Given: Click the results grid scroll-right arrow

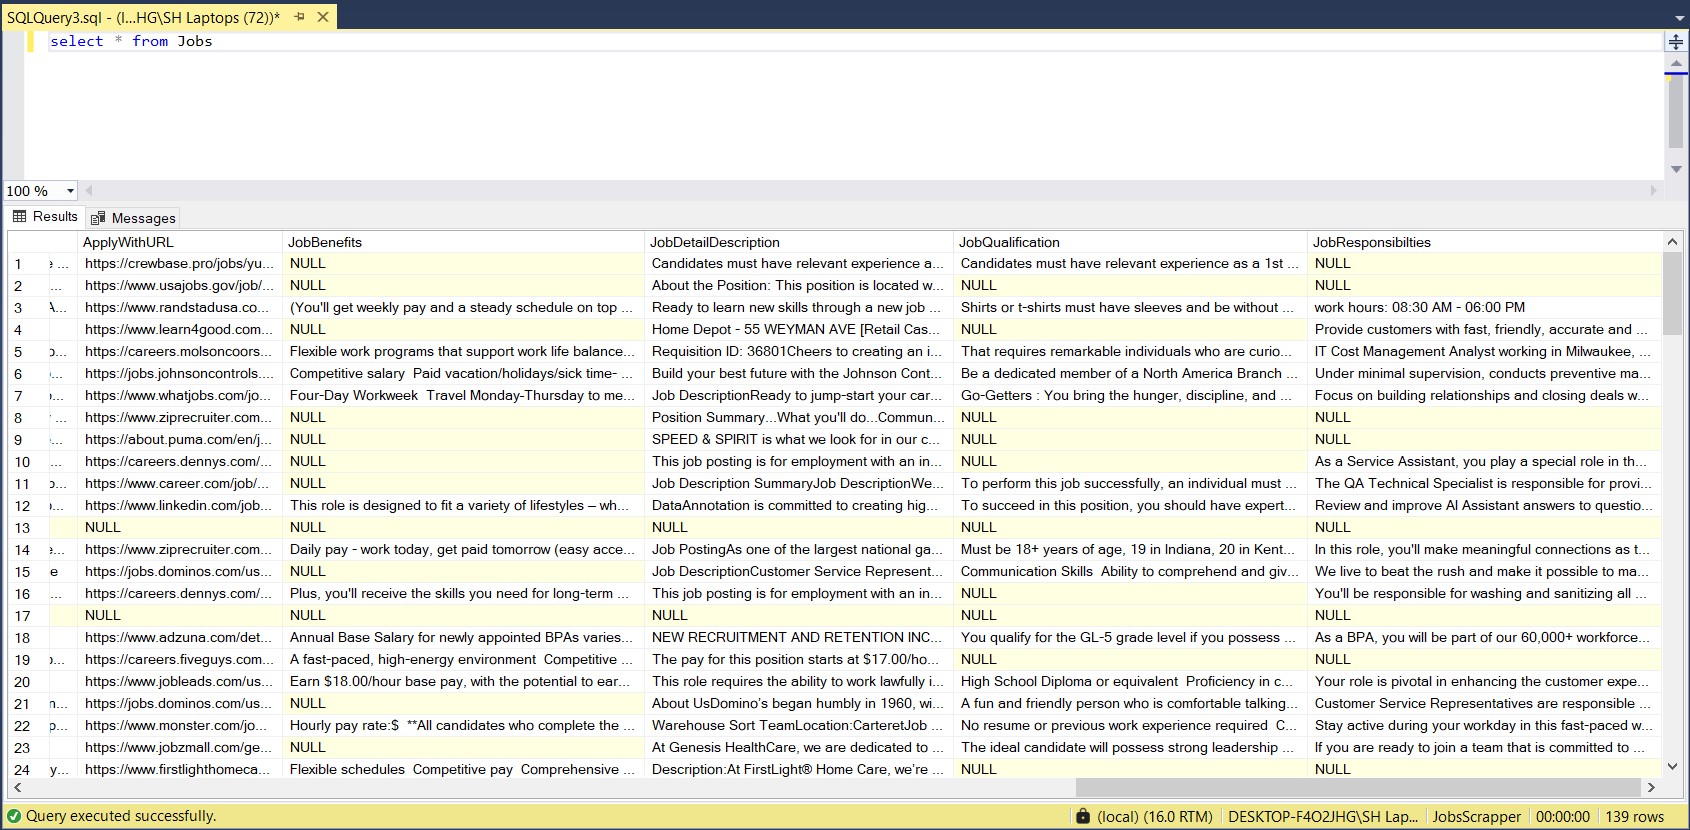Looking at the screenshot, I should pyautogui.click(x=1651, y=788).
